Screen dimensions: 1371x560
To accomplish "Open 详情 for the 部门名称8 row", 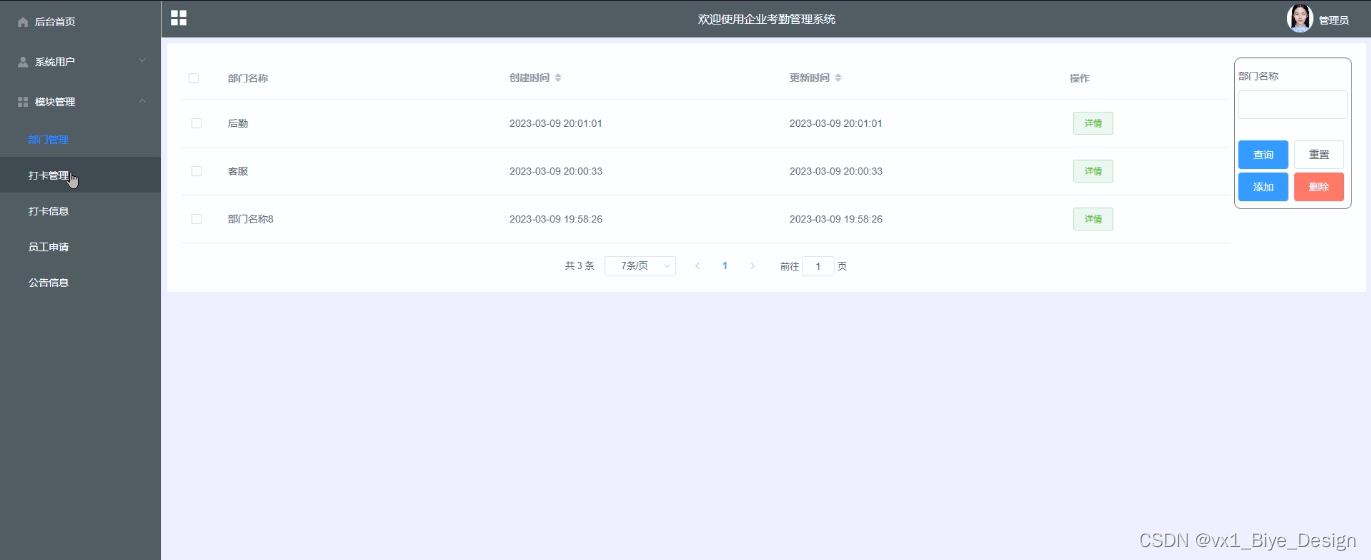I will (1093, 219).
